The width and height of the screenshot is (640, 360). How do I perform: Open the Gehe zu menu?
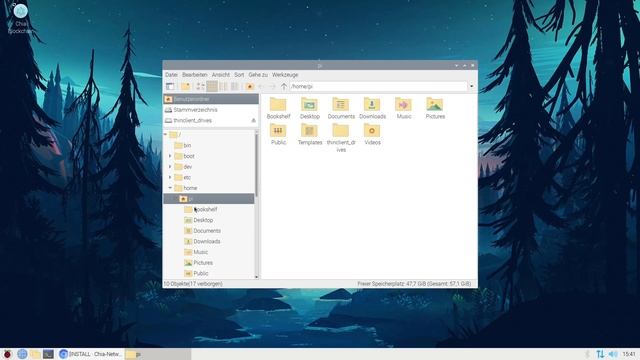[x=258, y=75]
